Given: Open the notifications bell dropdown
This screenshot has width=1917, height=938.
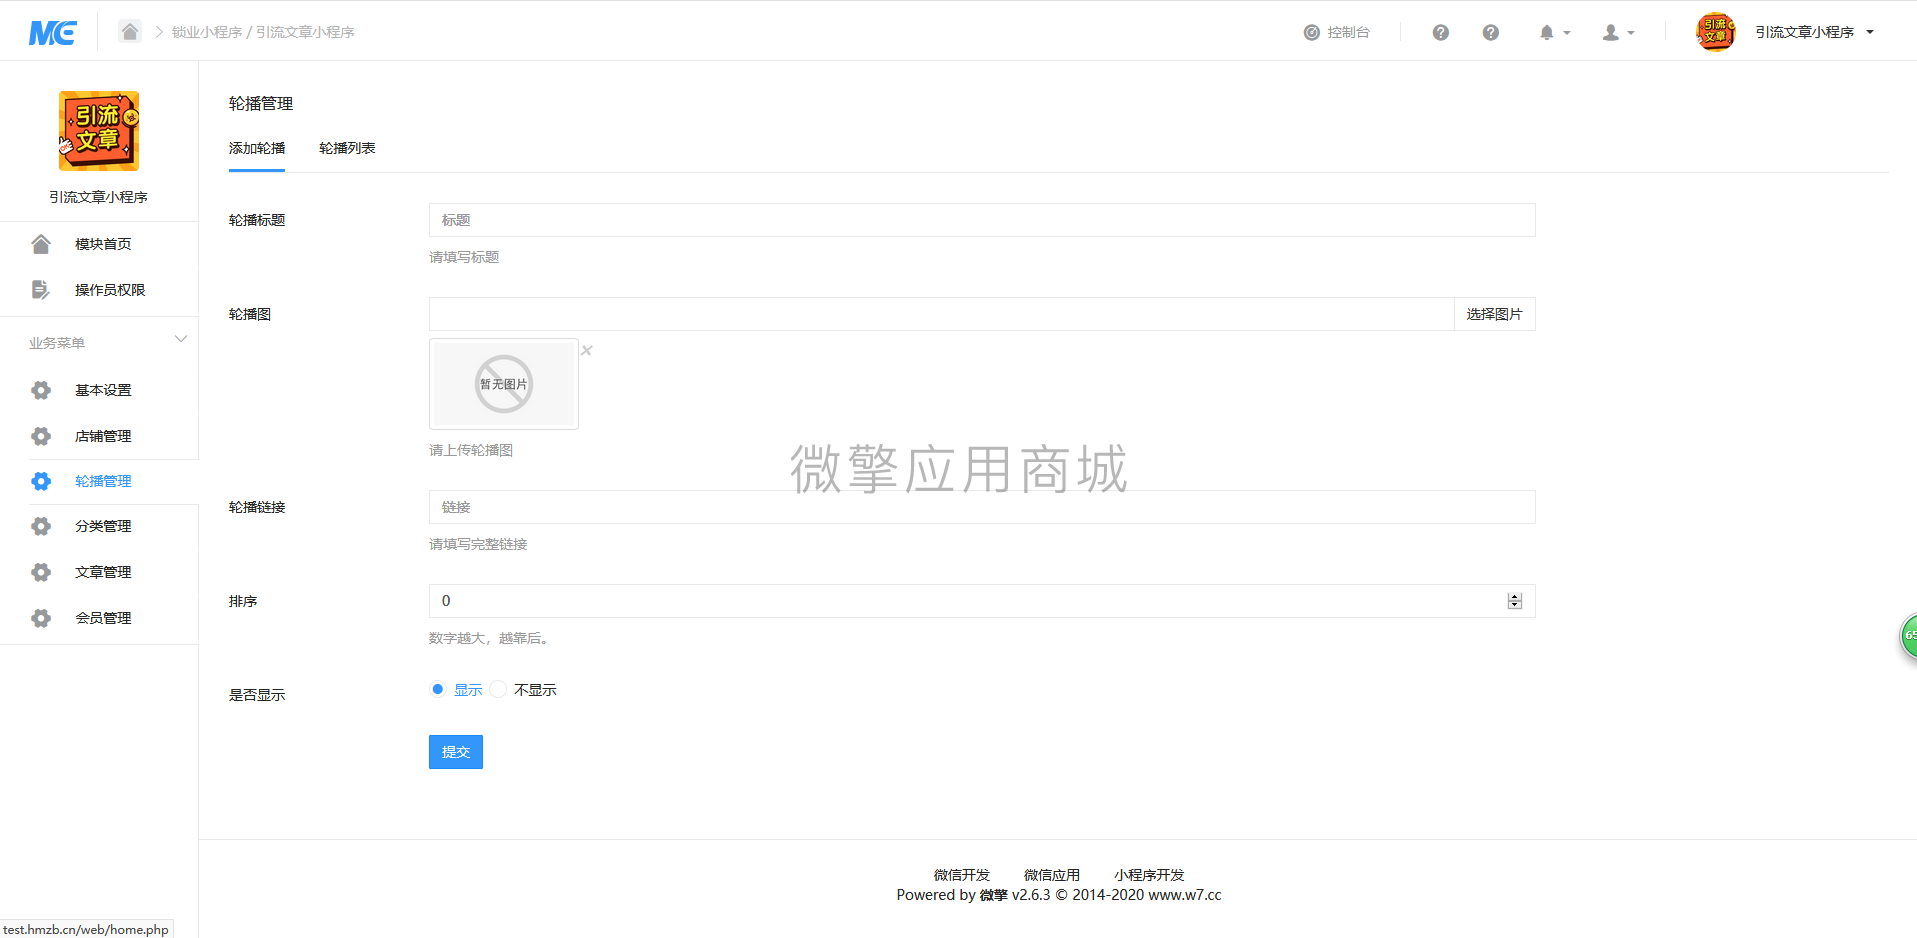Looking at the screenshot, I should 1554,32.
